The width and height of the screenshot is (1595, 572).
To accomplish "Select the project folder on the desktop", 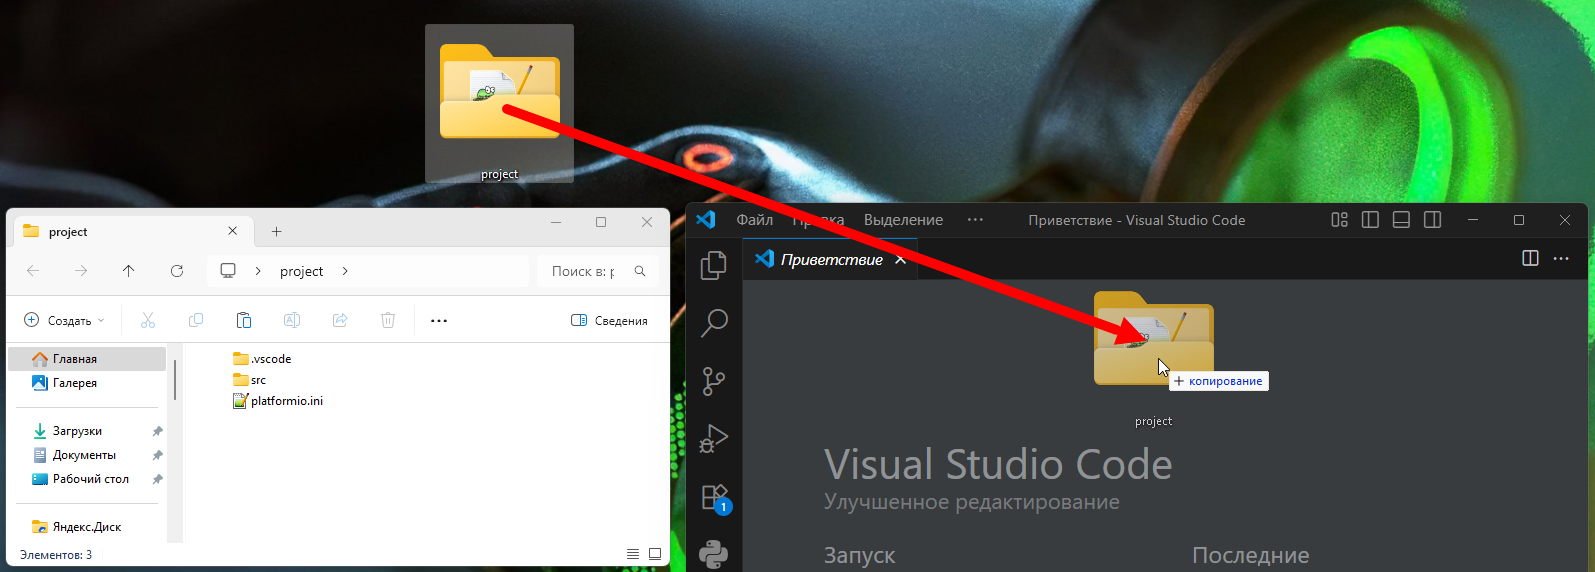I will tap(499, 104).
